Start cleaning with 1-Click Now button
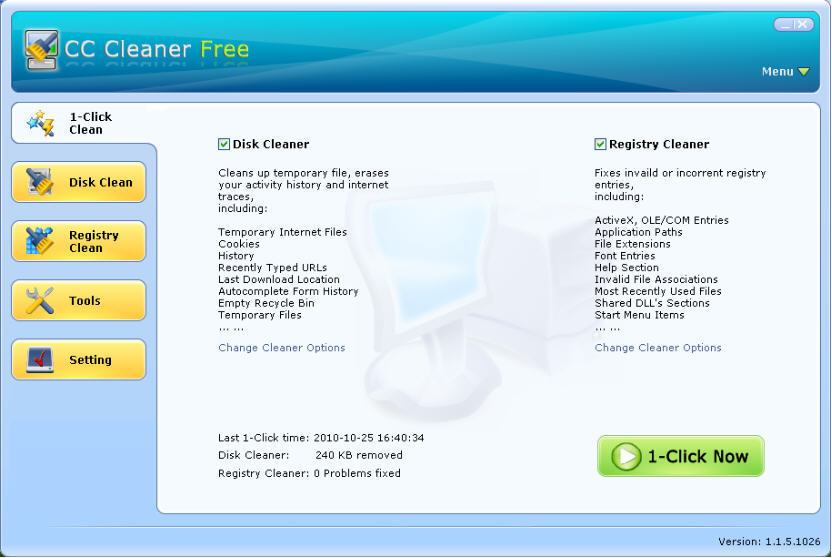This screenshot has width=832, height=558. tap(681, 456)
